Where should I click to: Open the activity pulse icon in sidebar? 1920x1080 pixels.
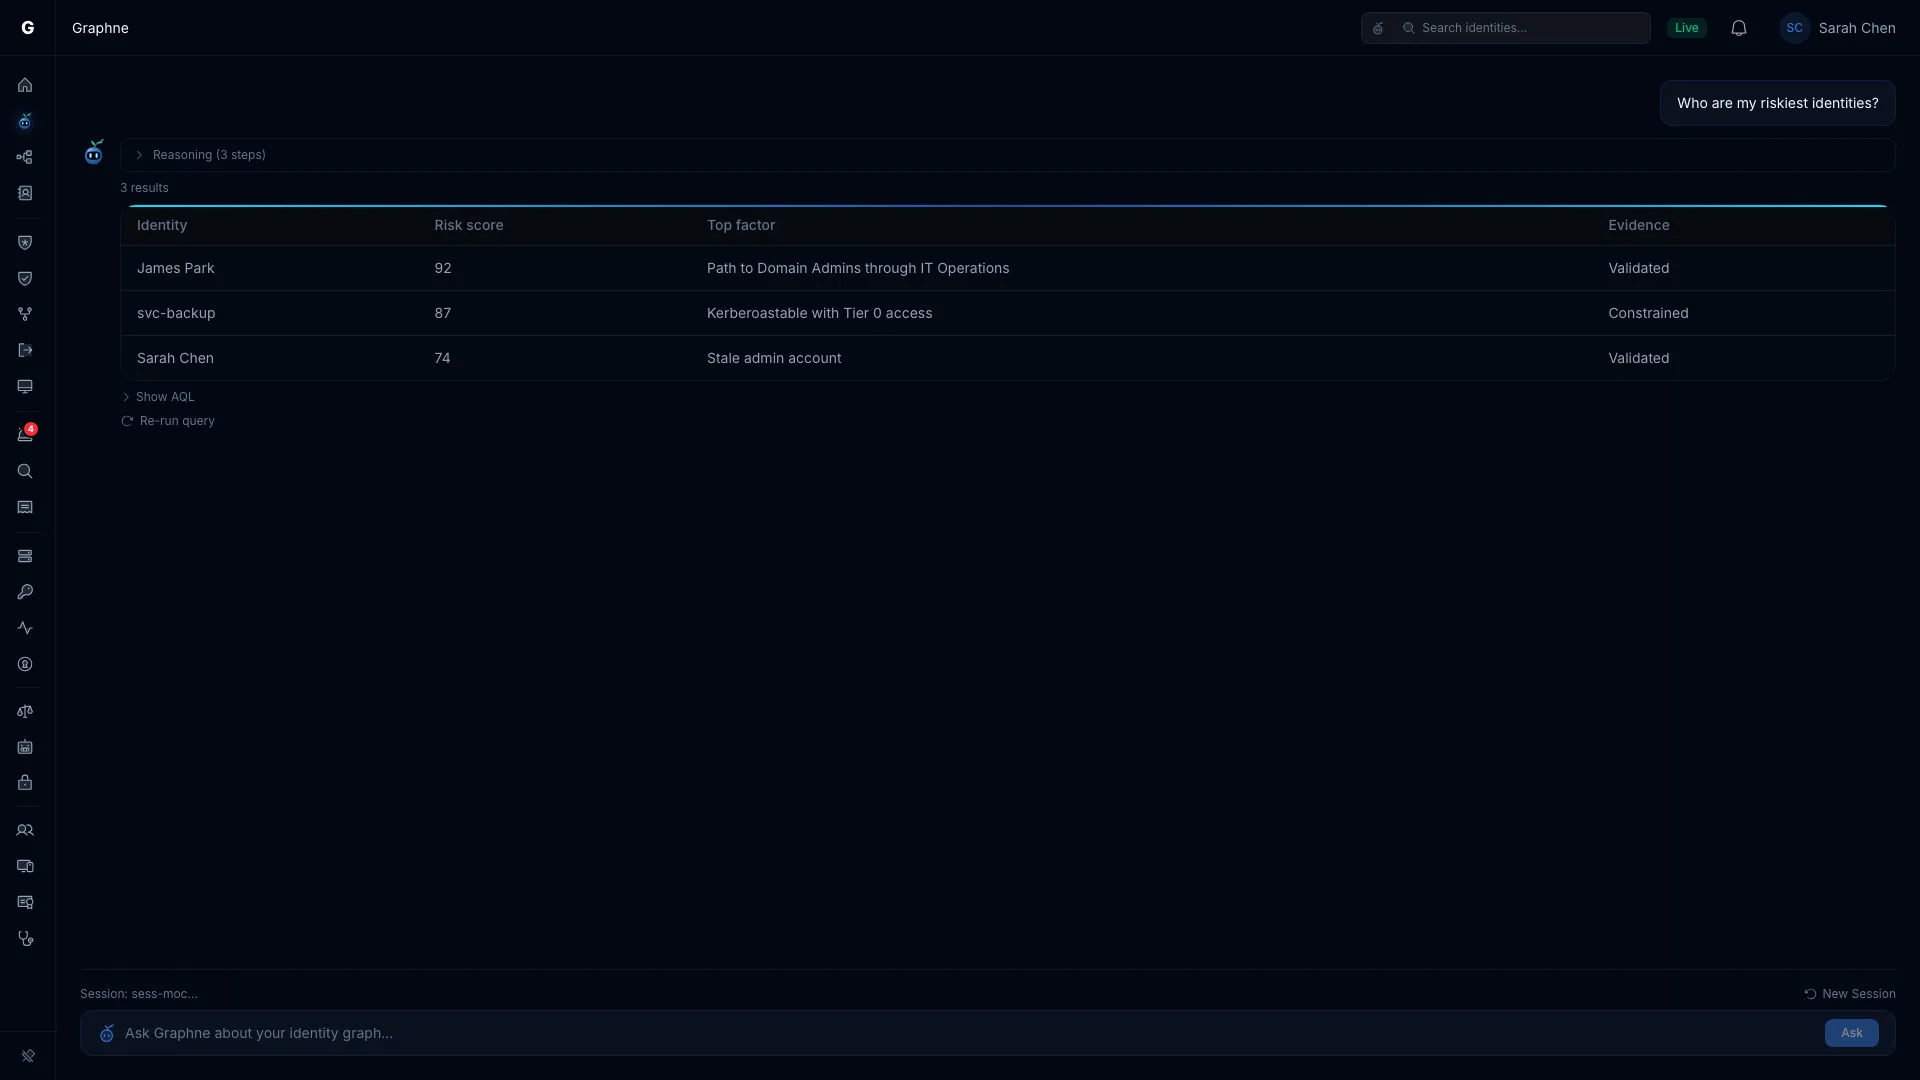[x=25, y=628]
